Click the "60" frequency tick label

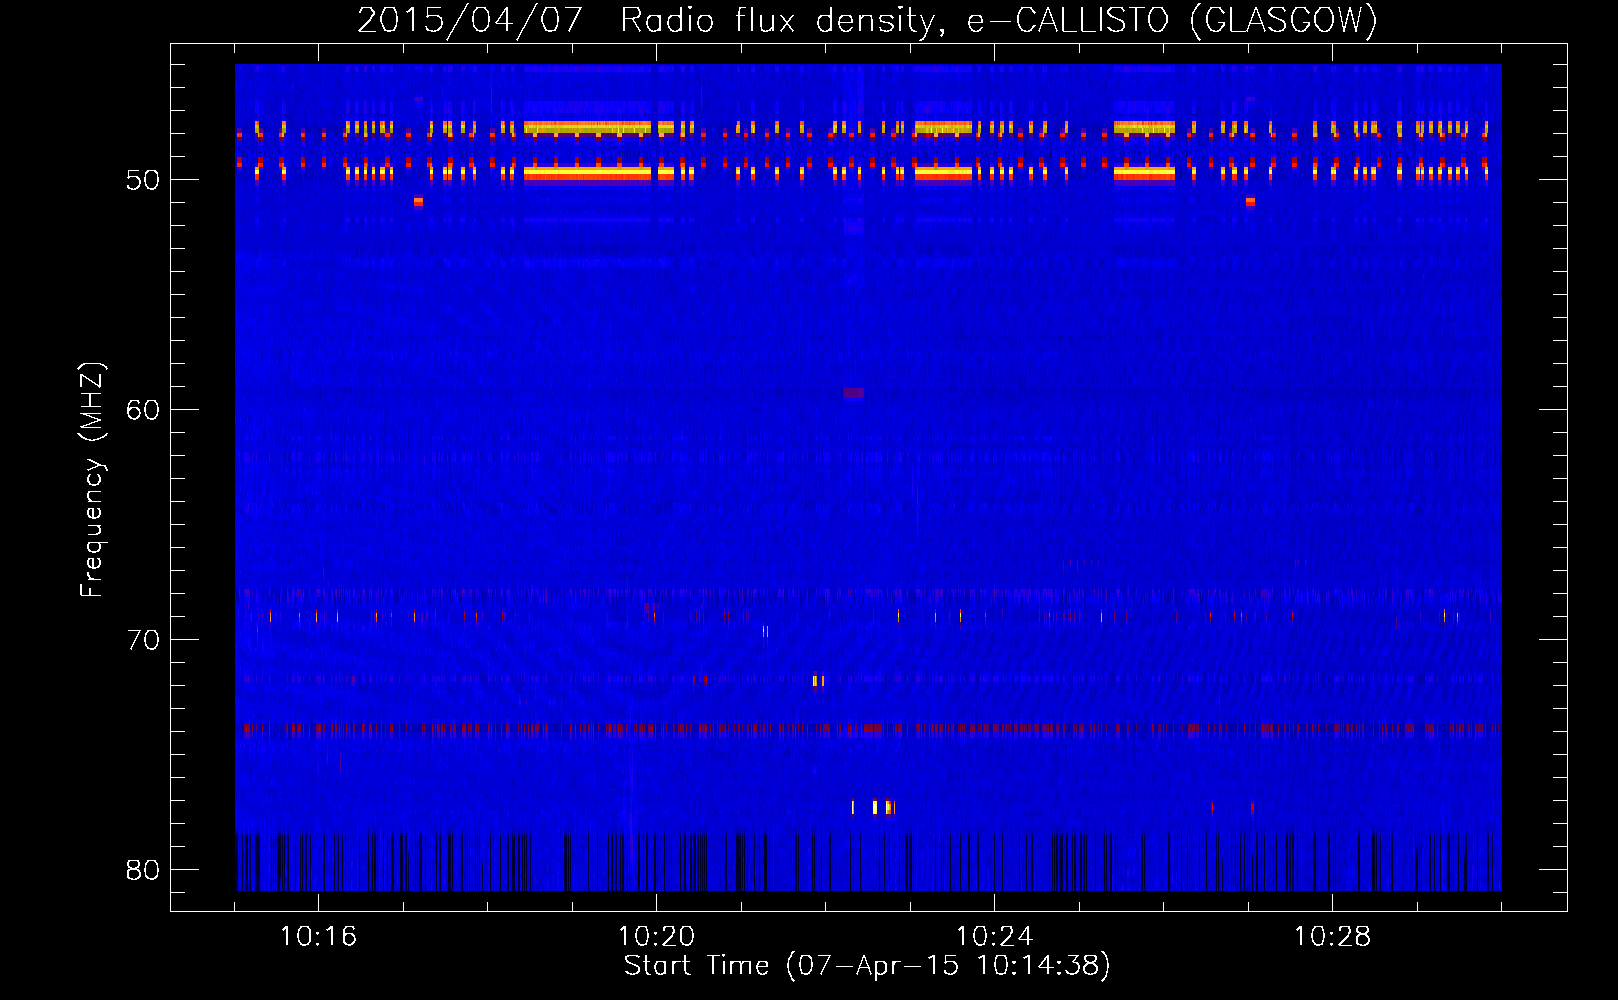click(143, 410)
